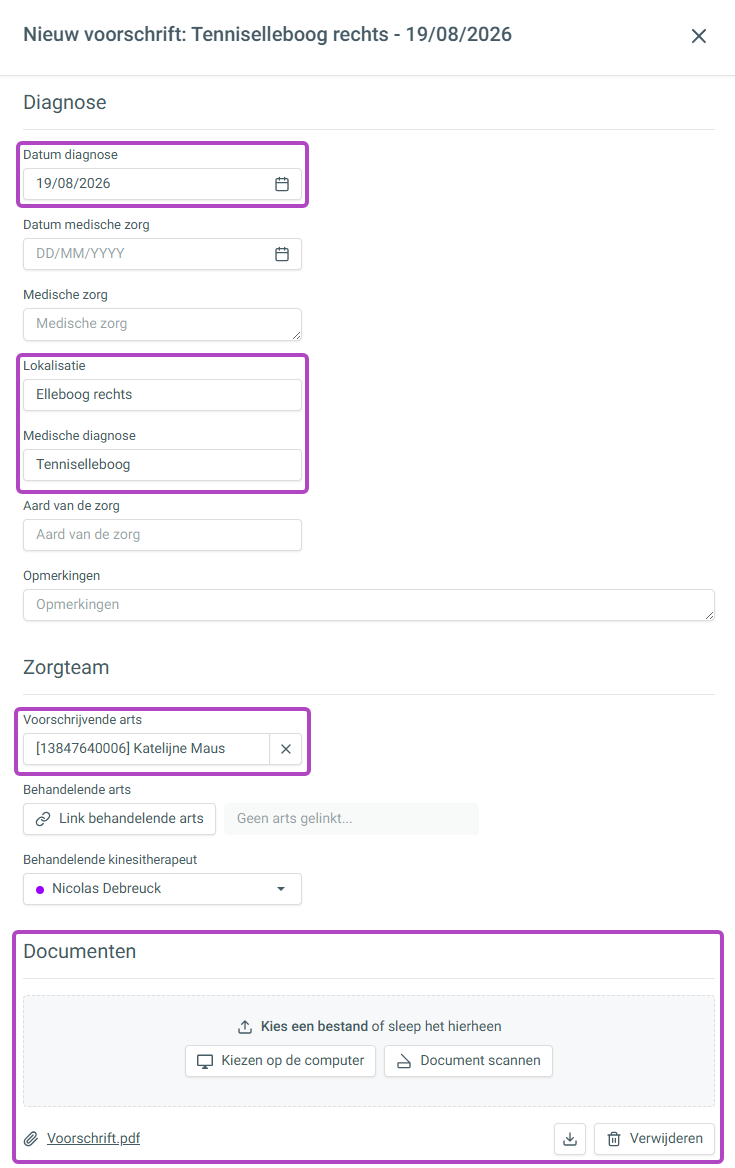Download the Voorschrift.pdf file
Viewport: 735px width, 1168px height.
[570, 1138]
